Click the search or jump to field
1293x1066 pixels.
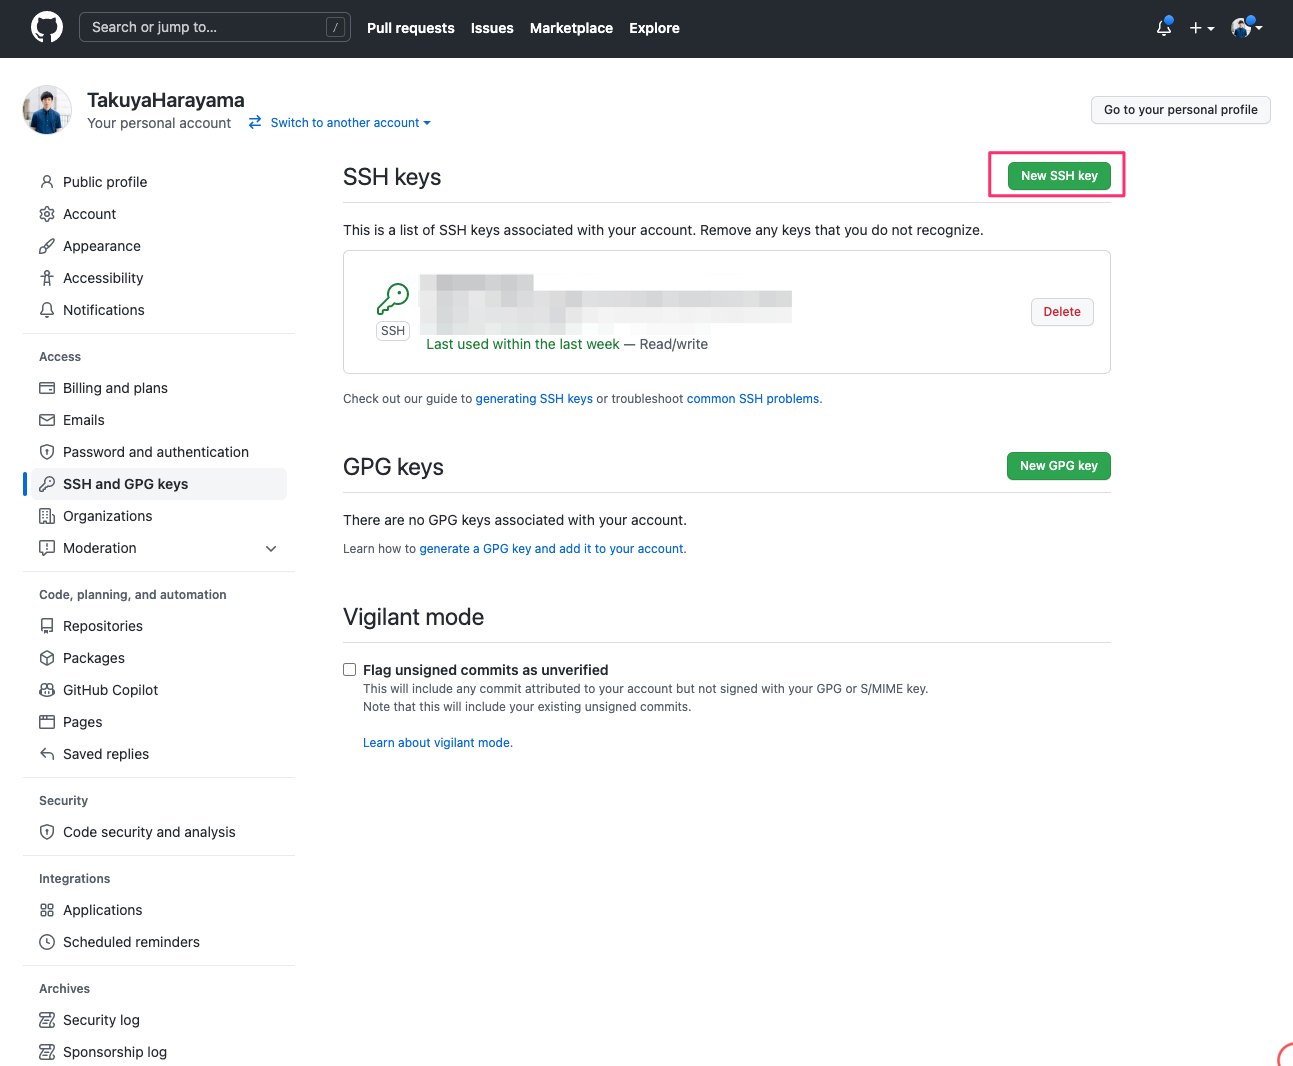214,27
